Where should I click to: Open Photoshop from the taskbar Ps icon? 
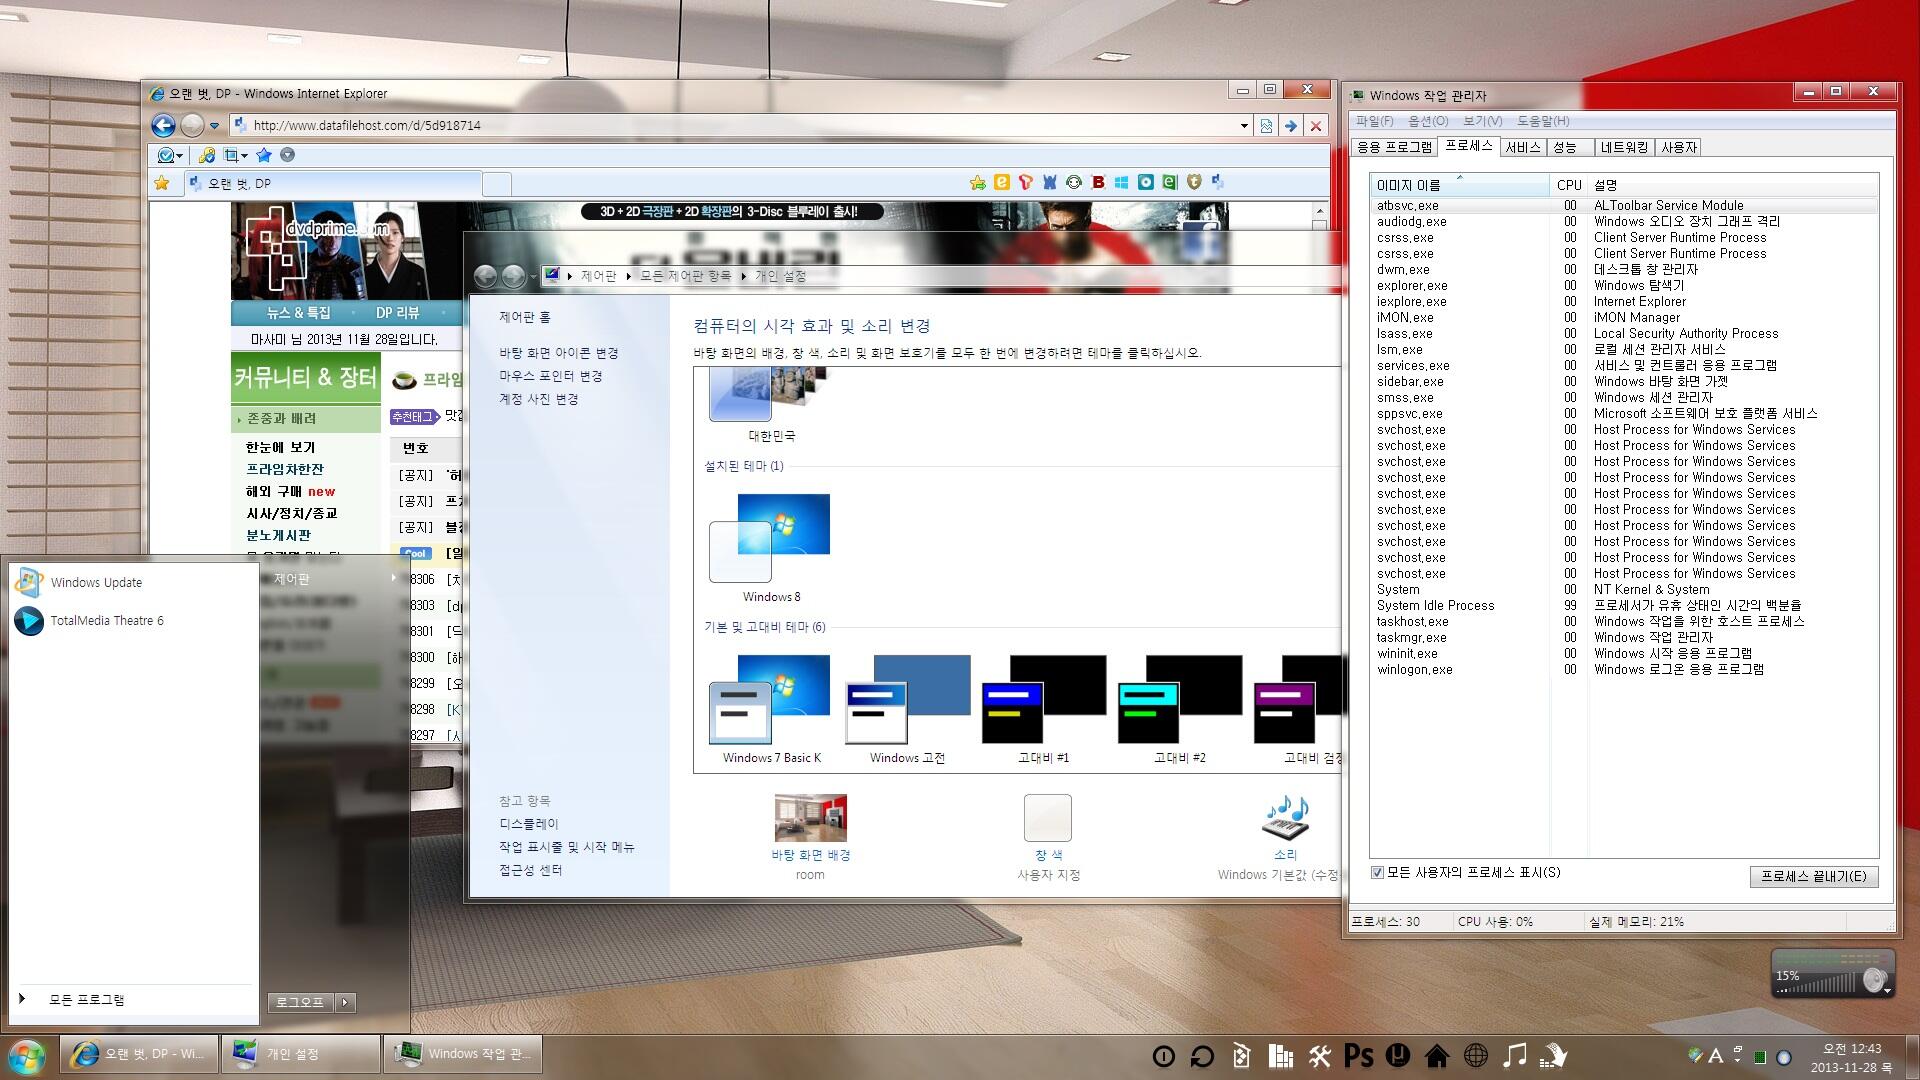[x=1358, y=1056]
